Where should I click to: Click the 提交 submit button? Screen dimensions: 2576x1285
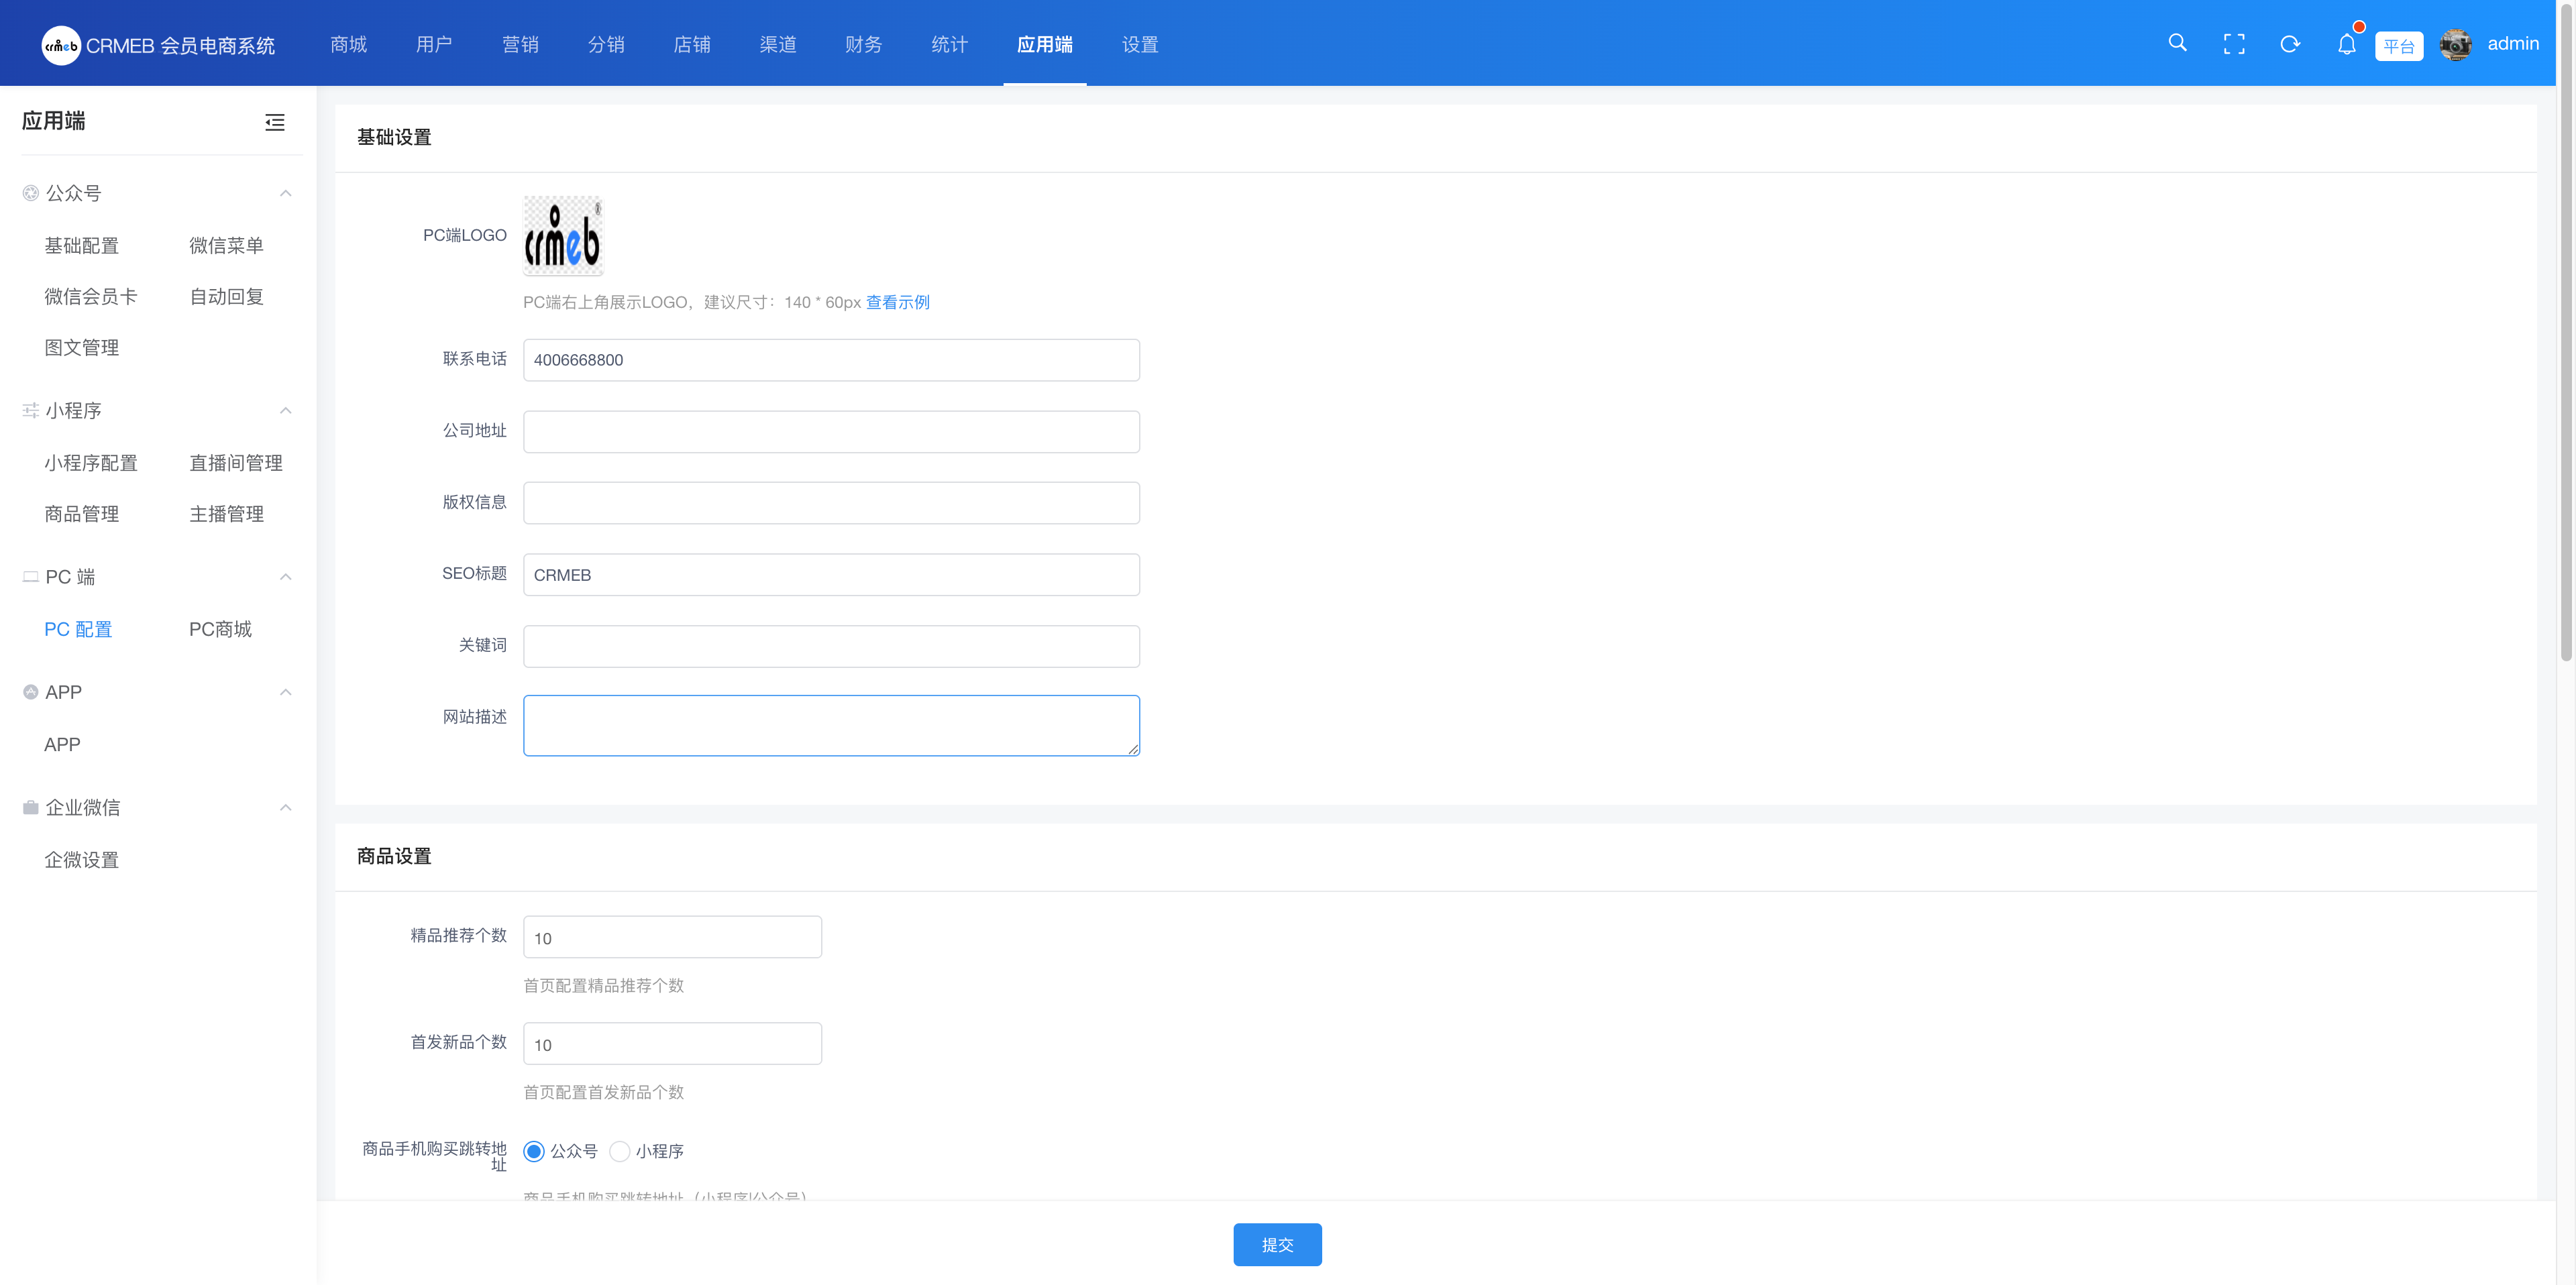point(1277,1244)
